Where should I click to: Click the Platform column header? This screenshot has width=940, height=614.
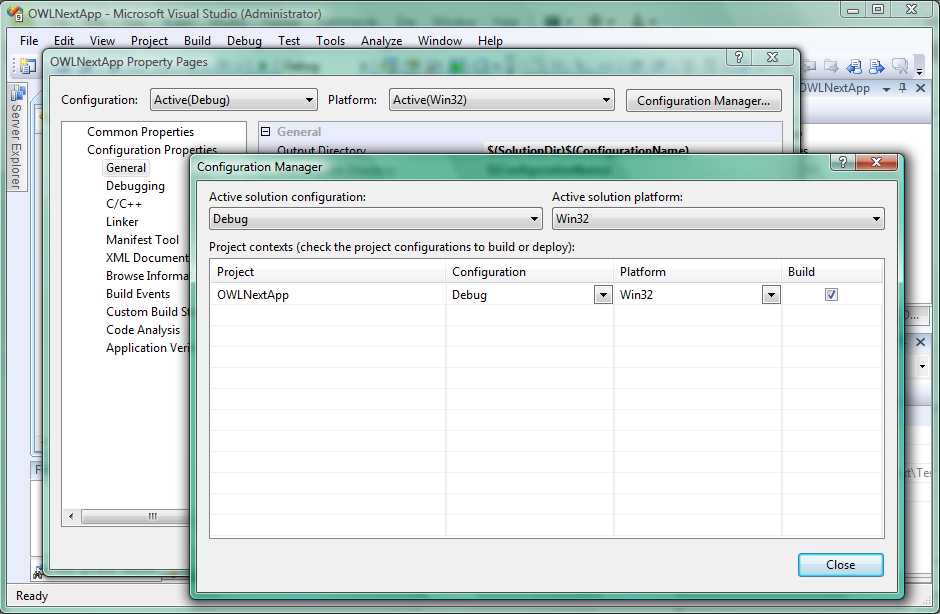697,272
